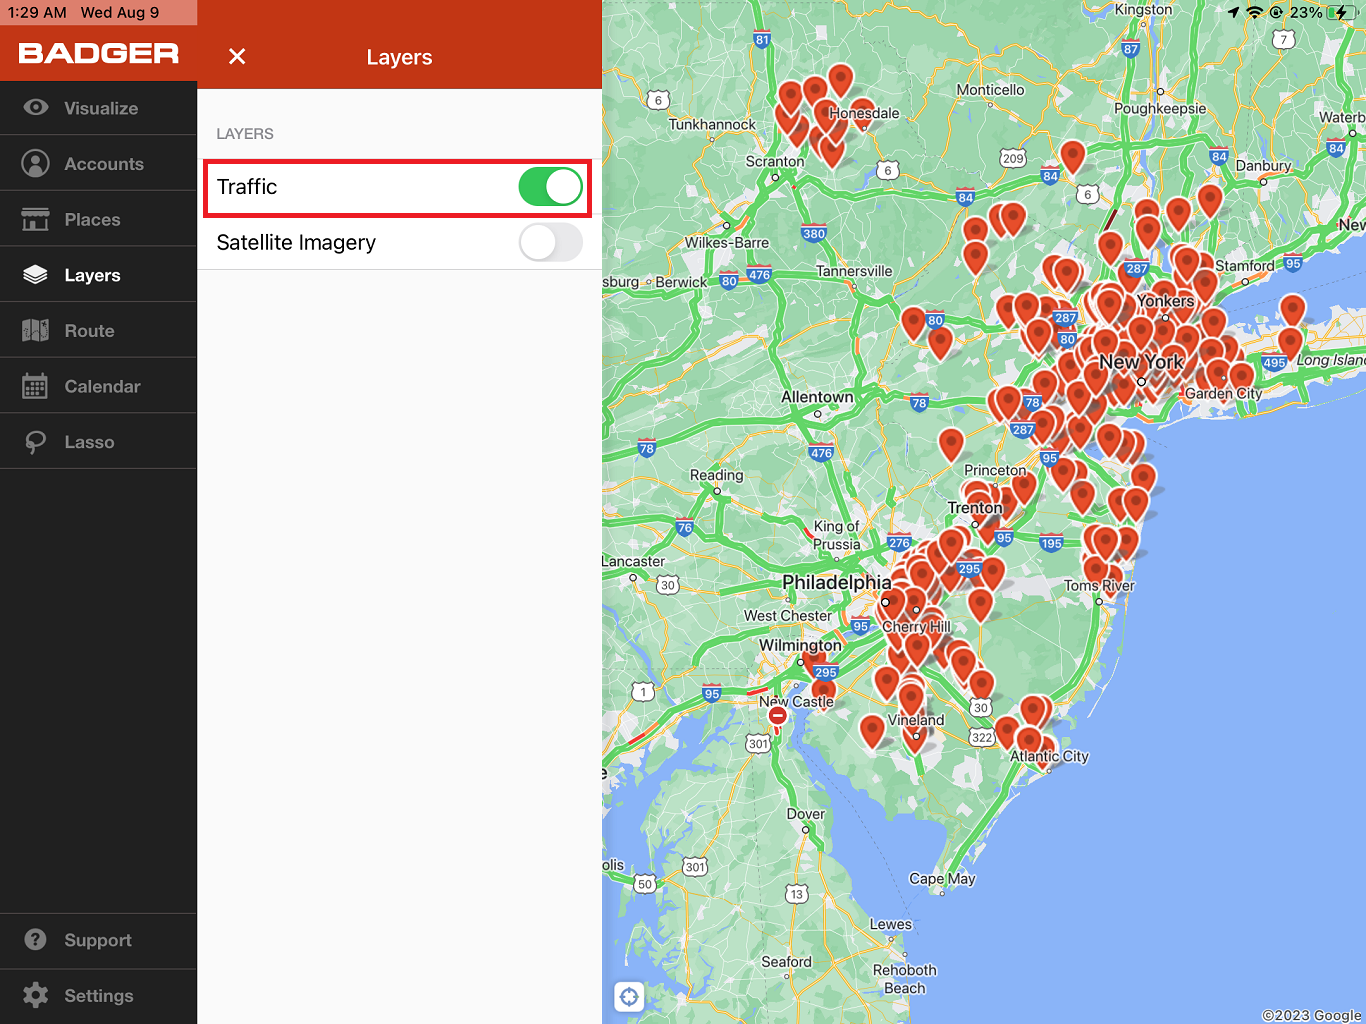Open the Places menu item
The image size is (1366, 1024).
[x=98, y=219]
